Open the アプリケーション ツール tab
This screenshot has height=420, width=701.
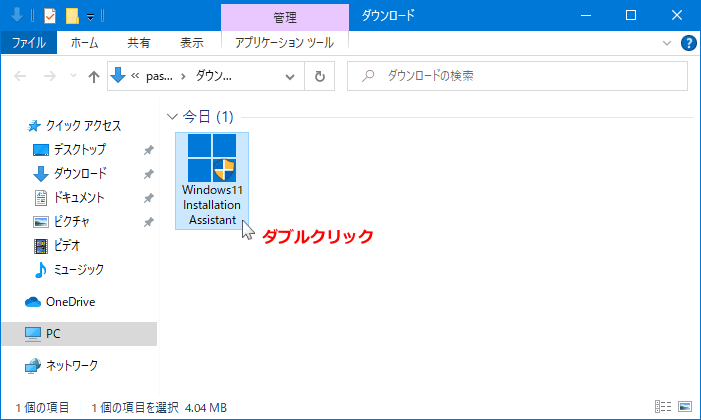[x=284, y=43]
